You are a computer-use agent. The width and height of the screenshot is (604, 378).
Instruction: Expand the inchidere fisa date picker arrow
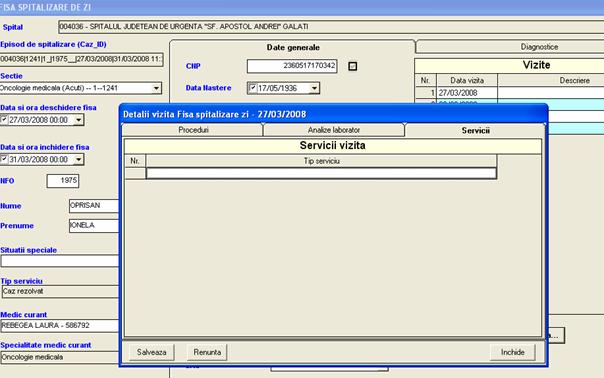click(79, 160)
